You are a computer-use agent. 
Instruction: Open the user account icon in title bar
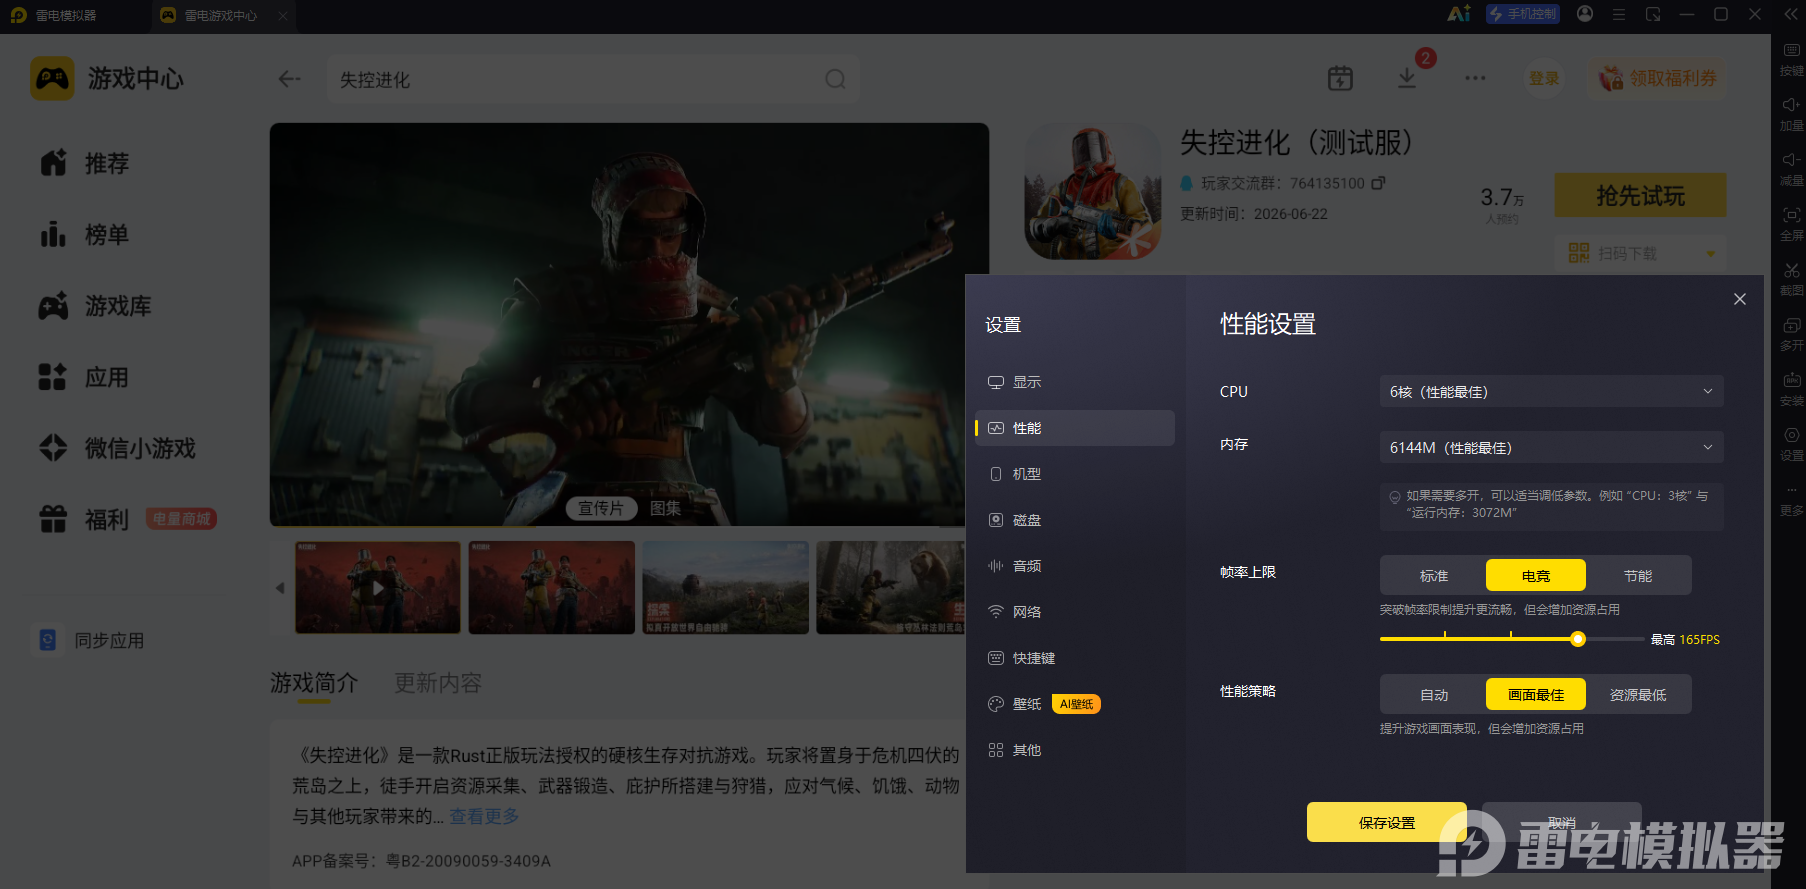(x=1585, y=14)
